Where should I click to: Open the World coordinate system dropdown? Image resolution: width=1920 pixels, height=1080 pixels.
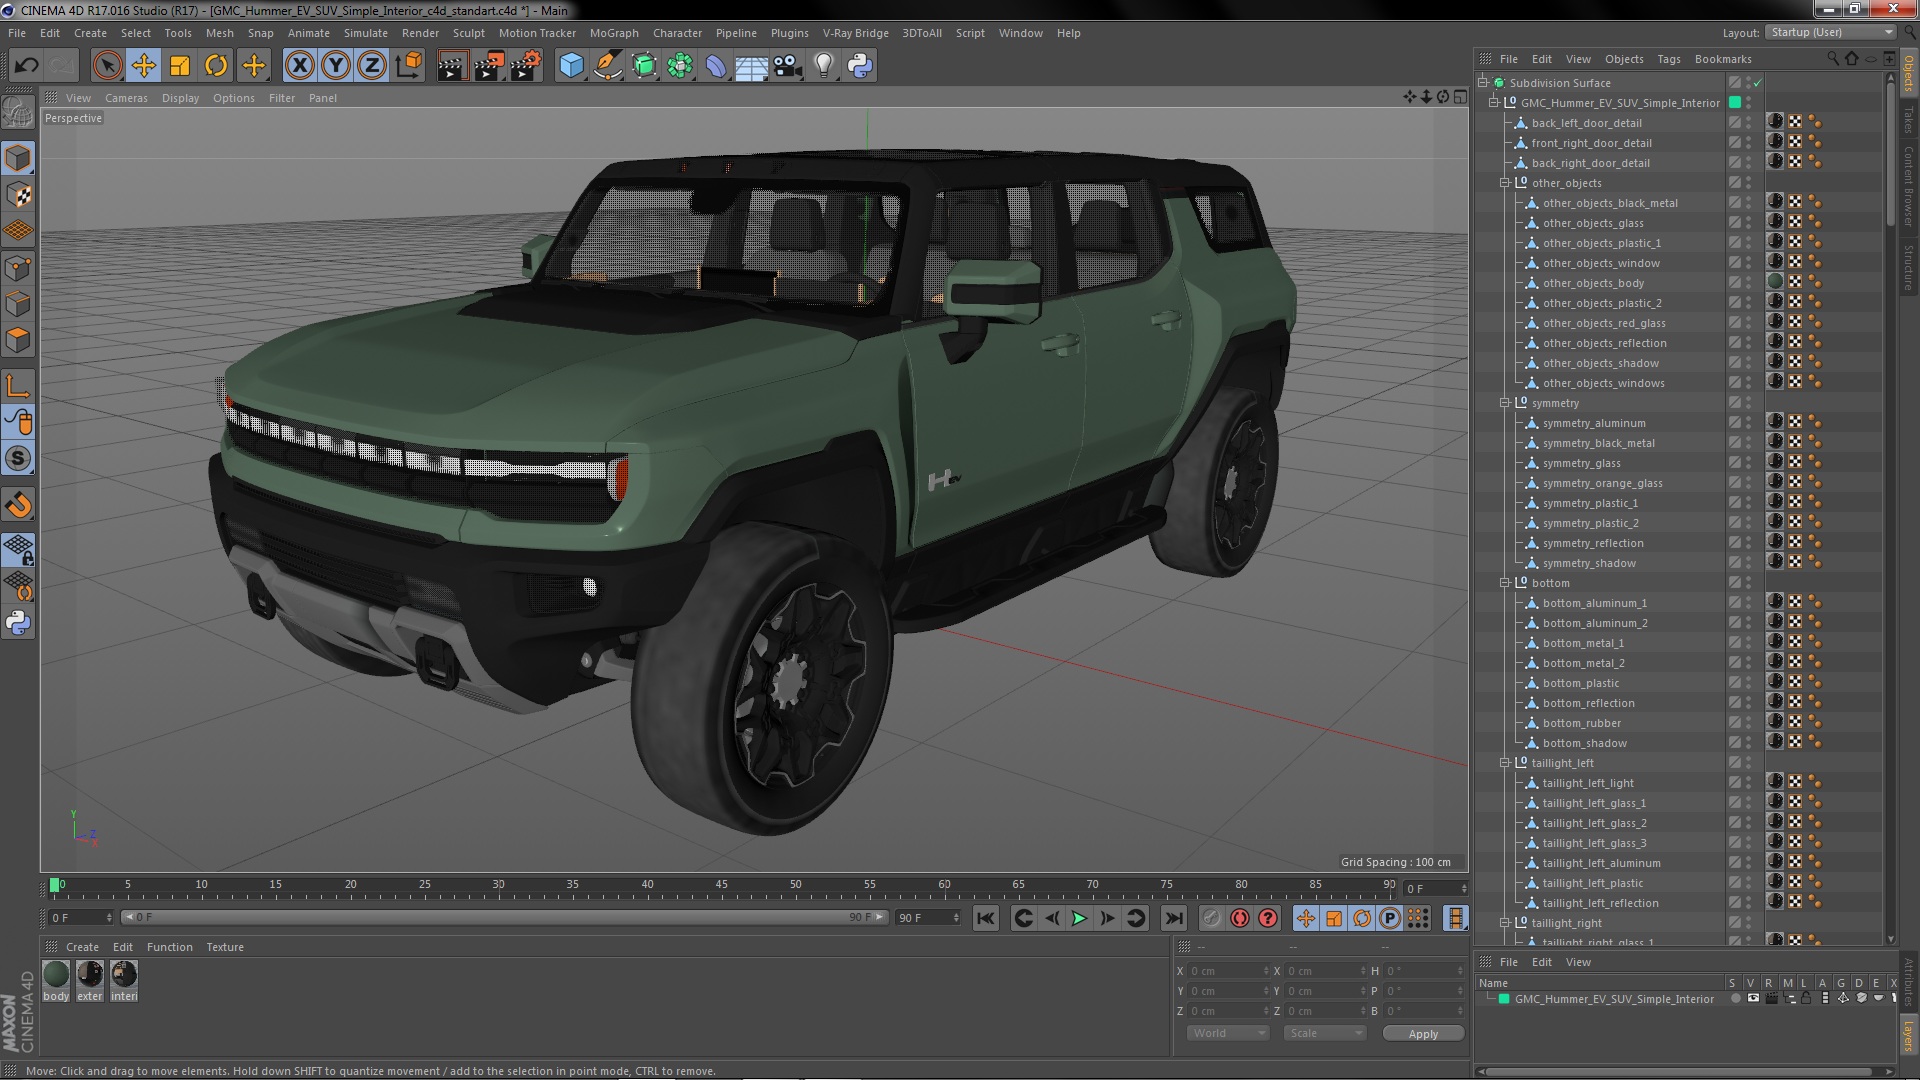(1228, 1033)
